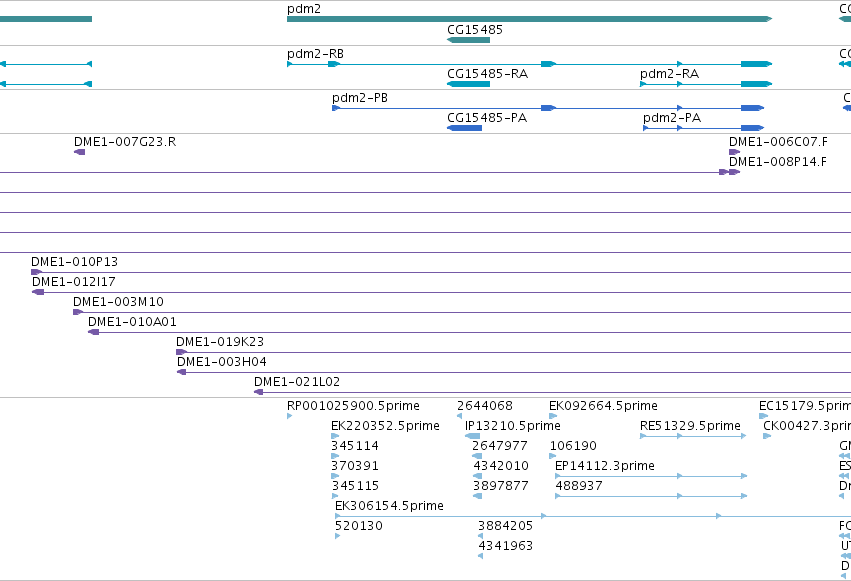Select the EC15179.5prime EST arrow
This screenshot has width=851, height=581.
(x=763, y=416)
